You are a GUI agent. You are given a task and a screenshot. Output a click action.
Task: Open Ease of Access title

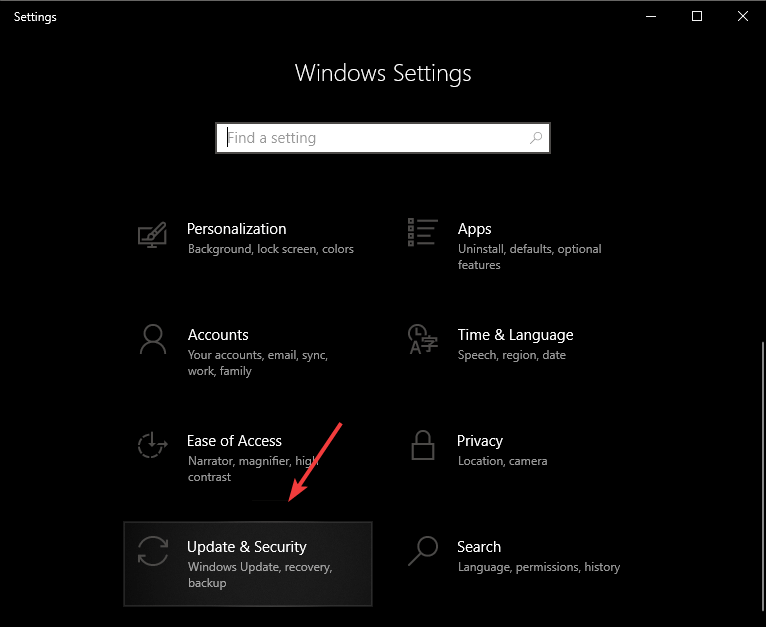(234, 441)
